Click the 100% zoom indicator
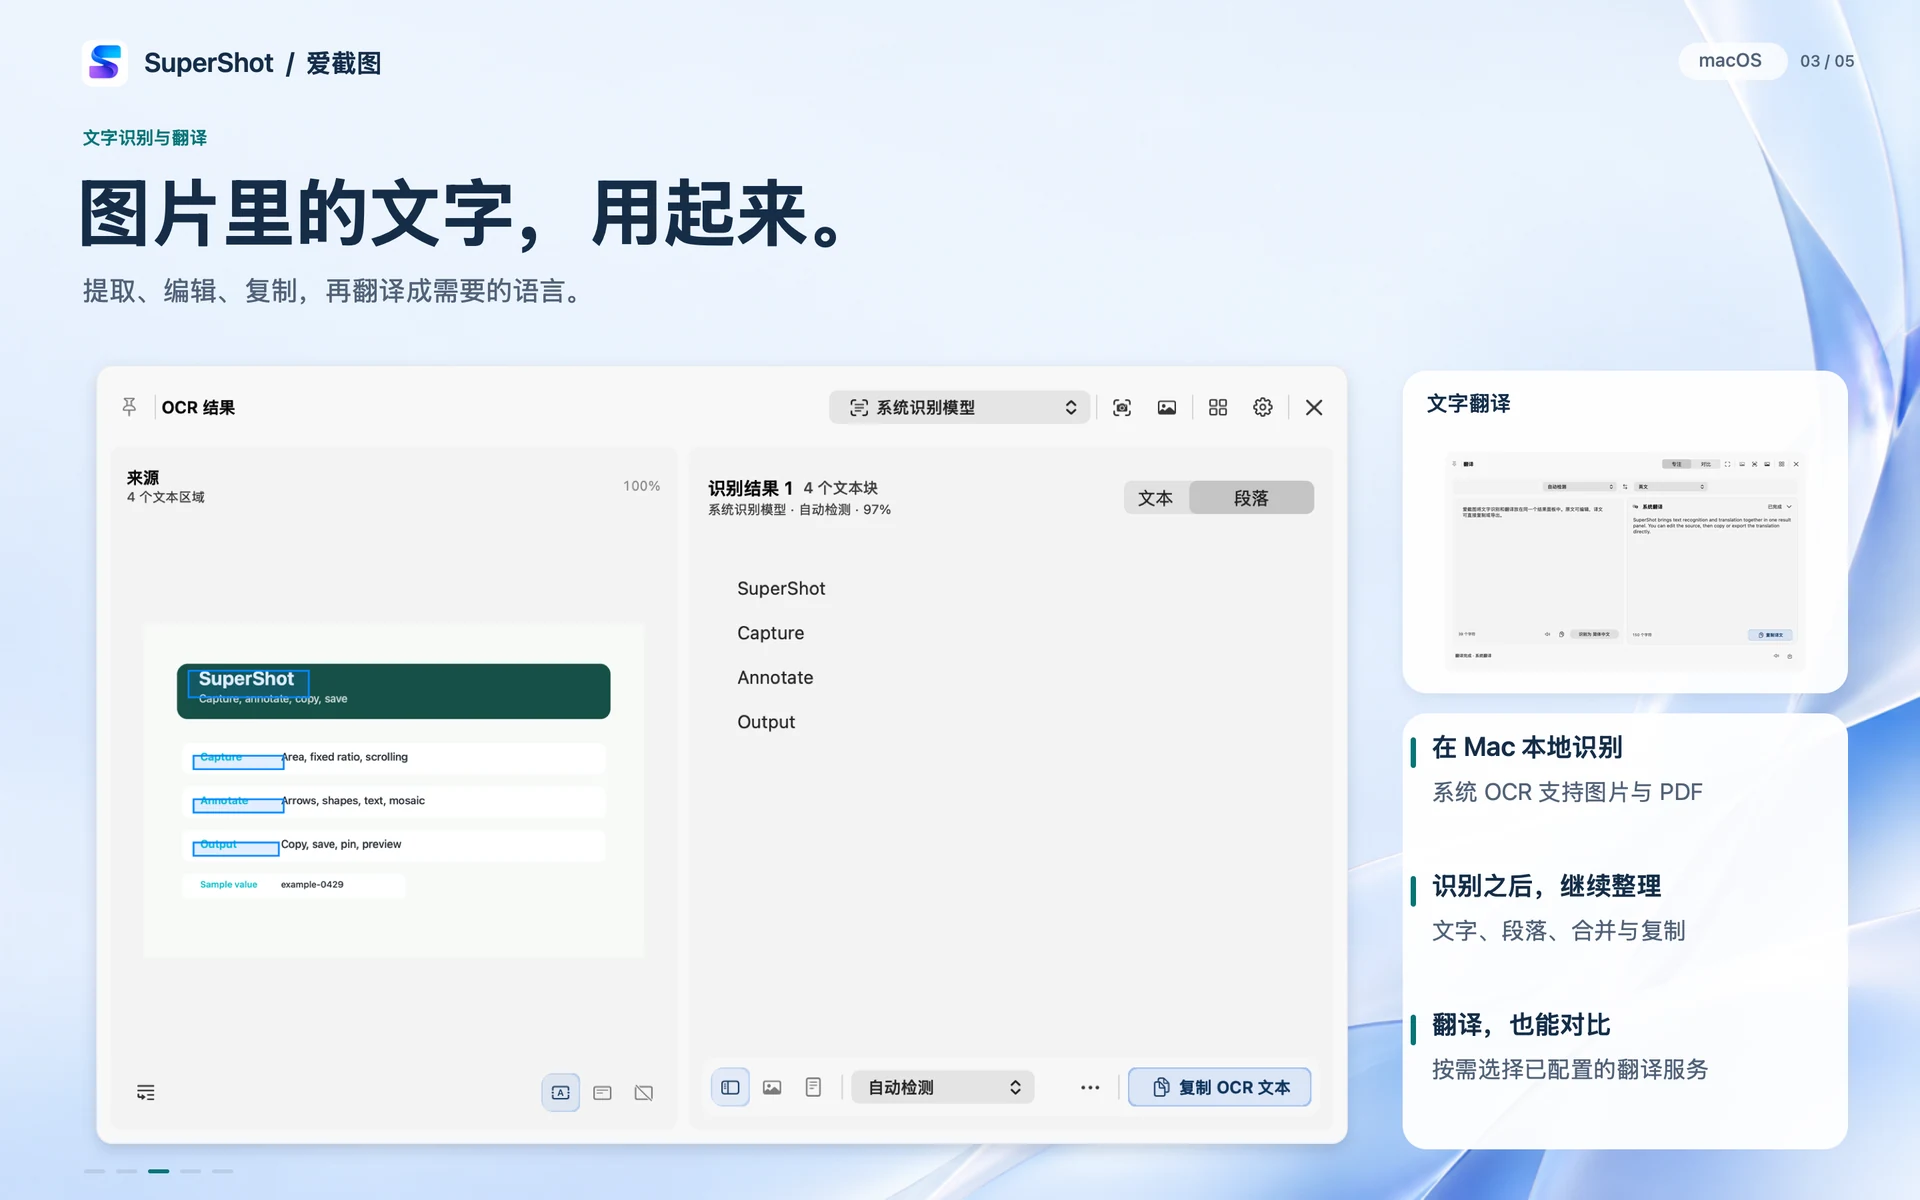 642,486
